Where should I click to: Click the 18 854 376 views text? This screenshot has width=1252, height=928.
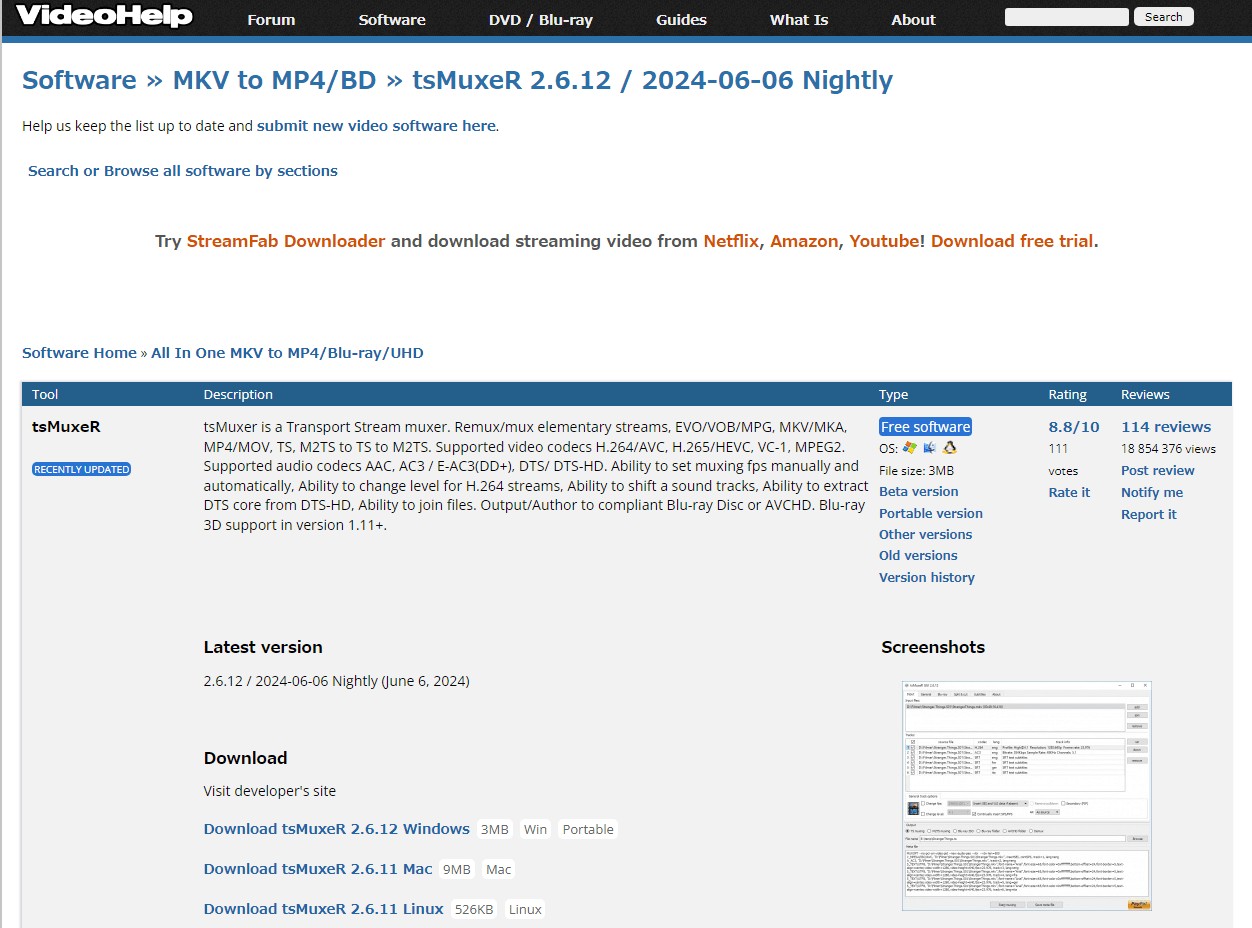[x=1169, y=449]
